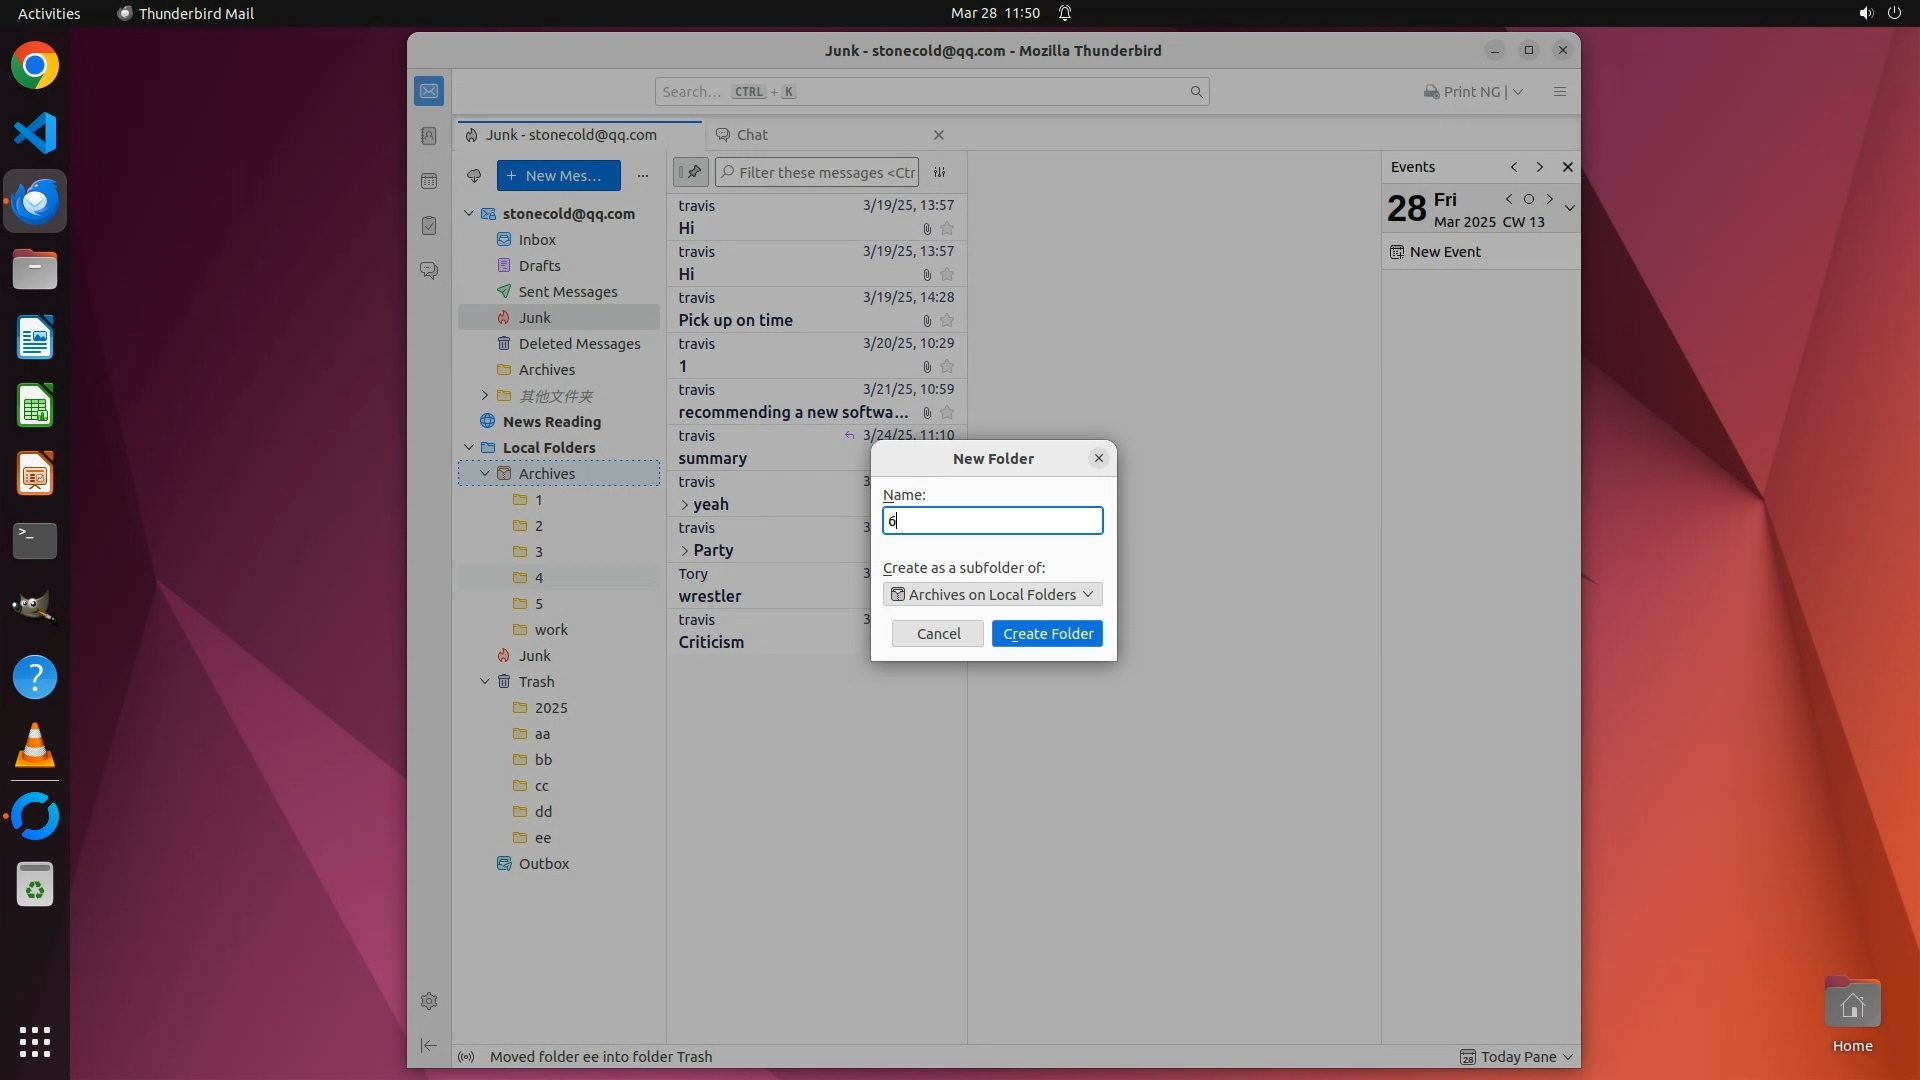Expand the 其他文件夹 folder
Viewport: 1920px width, 1080px height.
coord(485,396)
